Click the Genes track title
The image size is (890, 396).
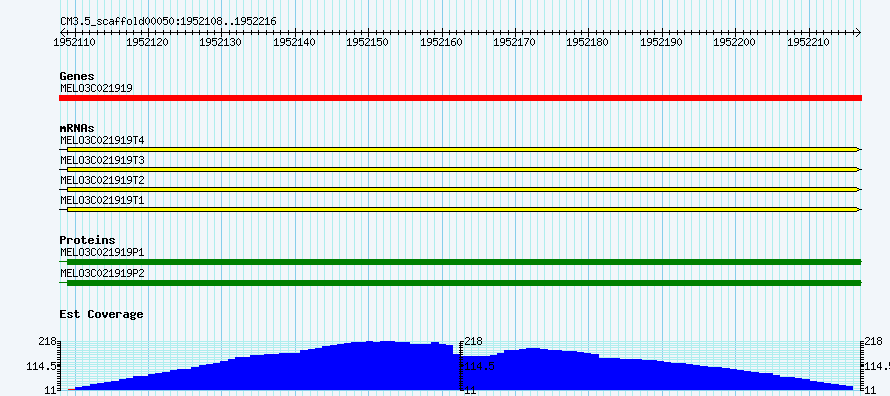click(x=77, y=76)
